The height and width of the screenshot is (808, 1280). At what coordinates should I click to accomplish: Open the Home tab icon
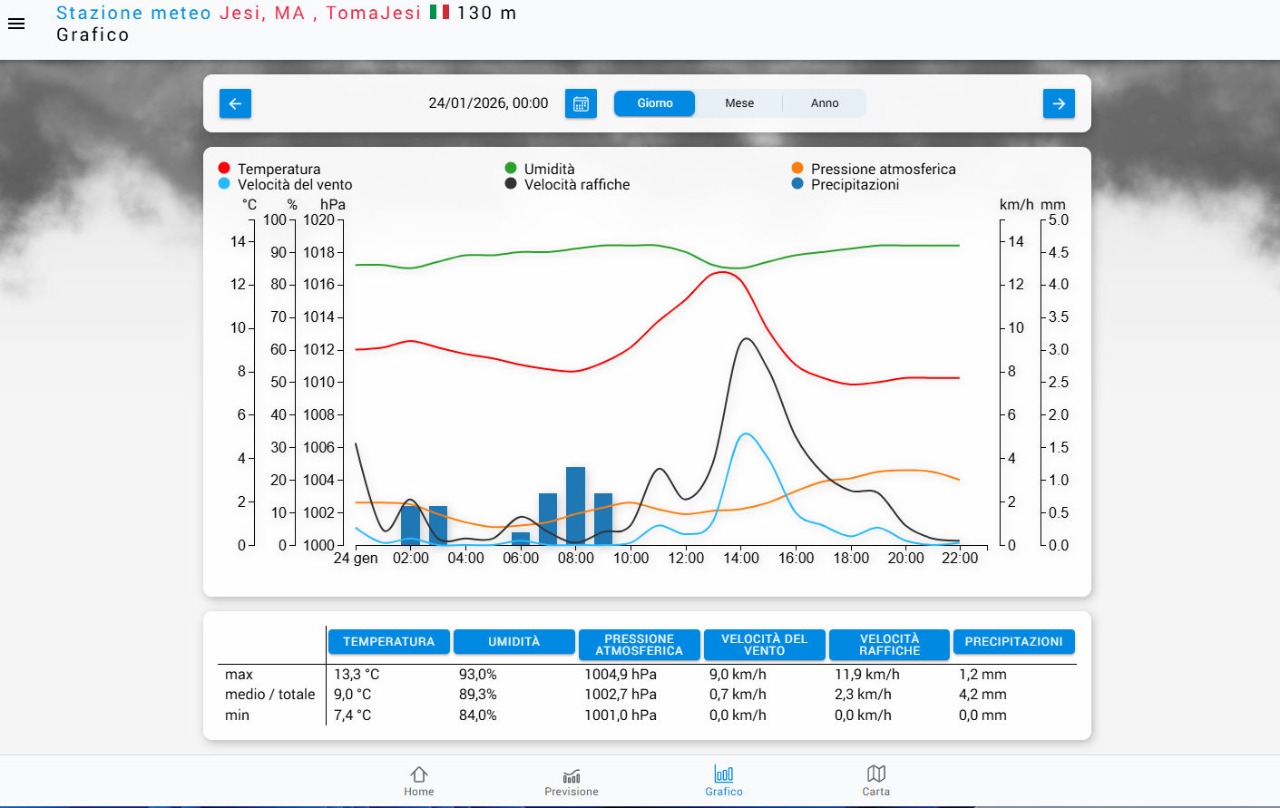(419, 775)
